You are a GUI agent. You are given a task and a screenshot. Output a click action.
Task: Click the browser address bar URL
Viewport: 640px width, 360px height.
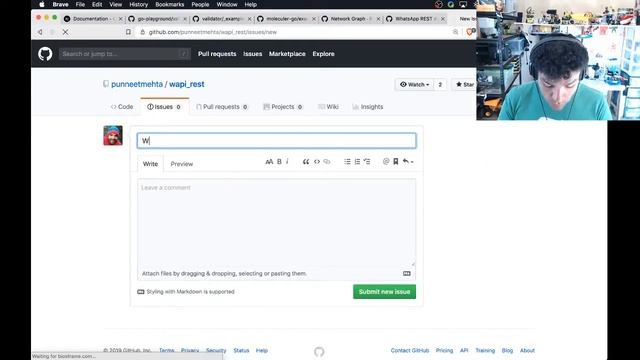tap(213, 32)
